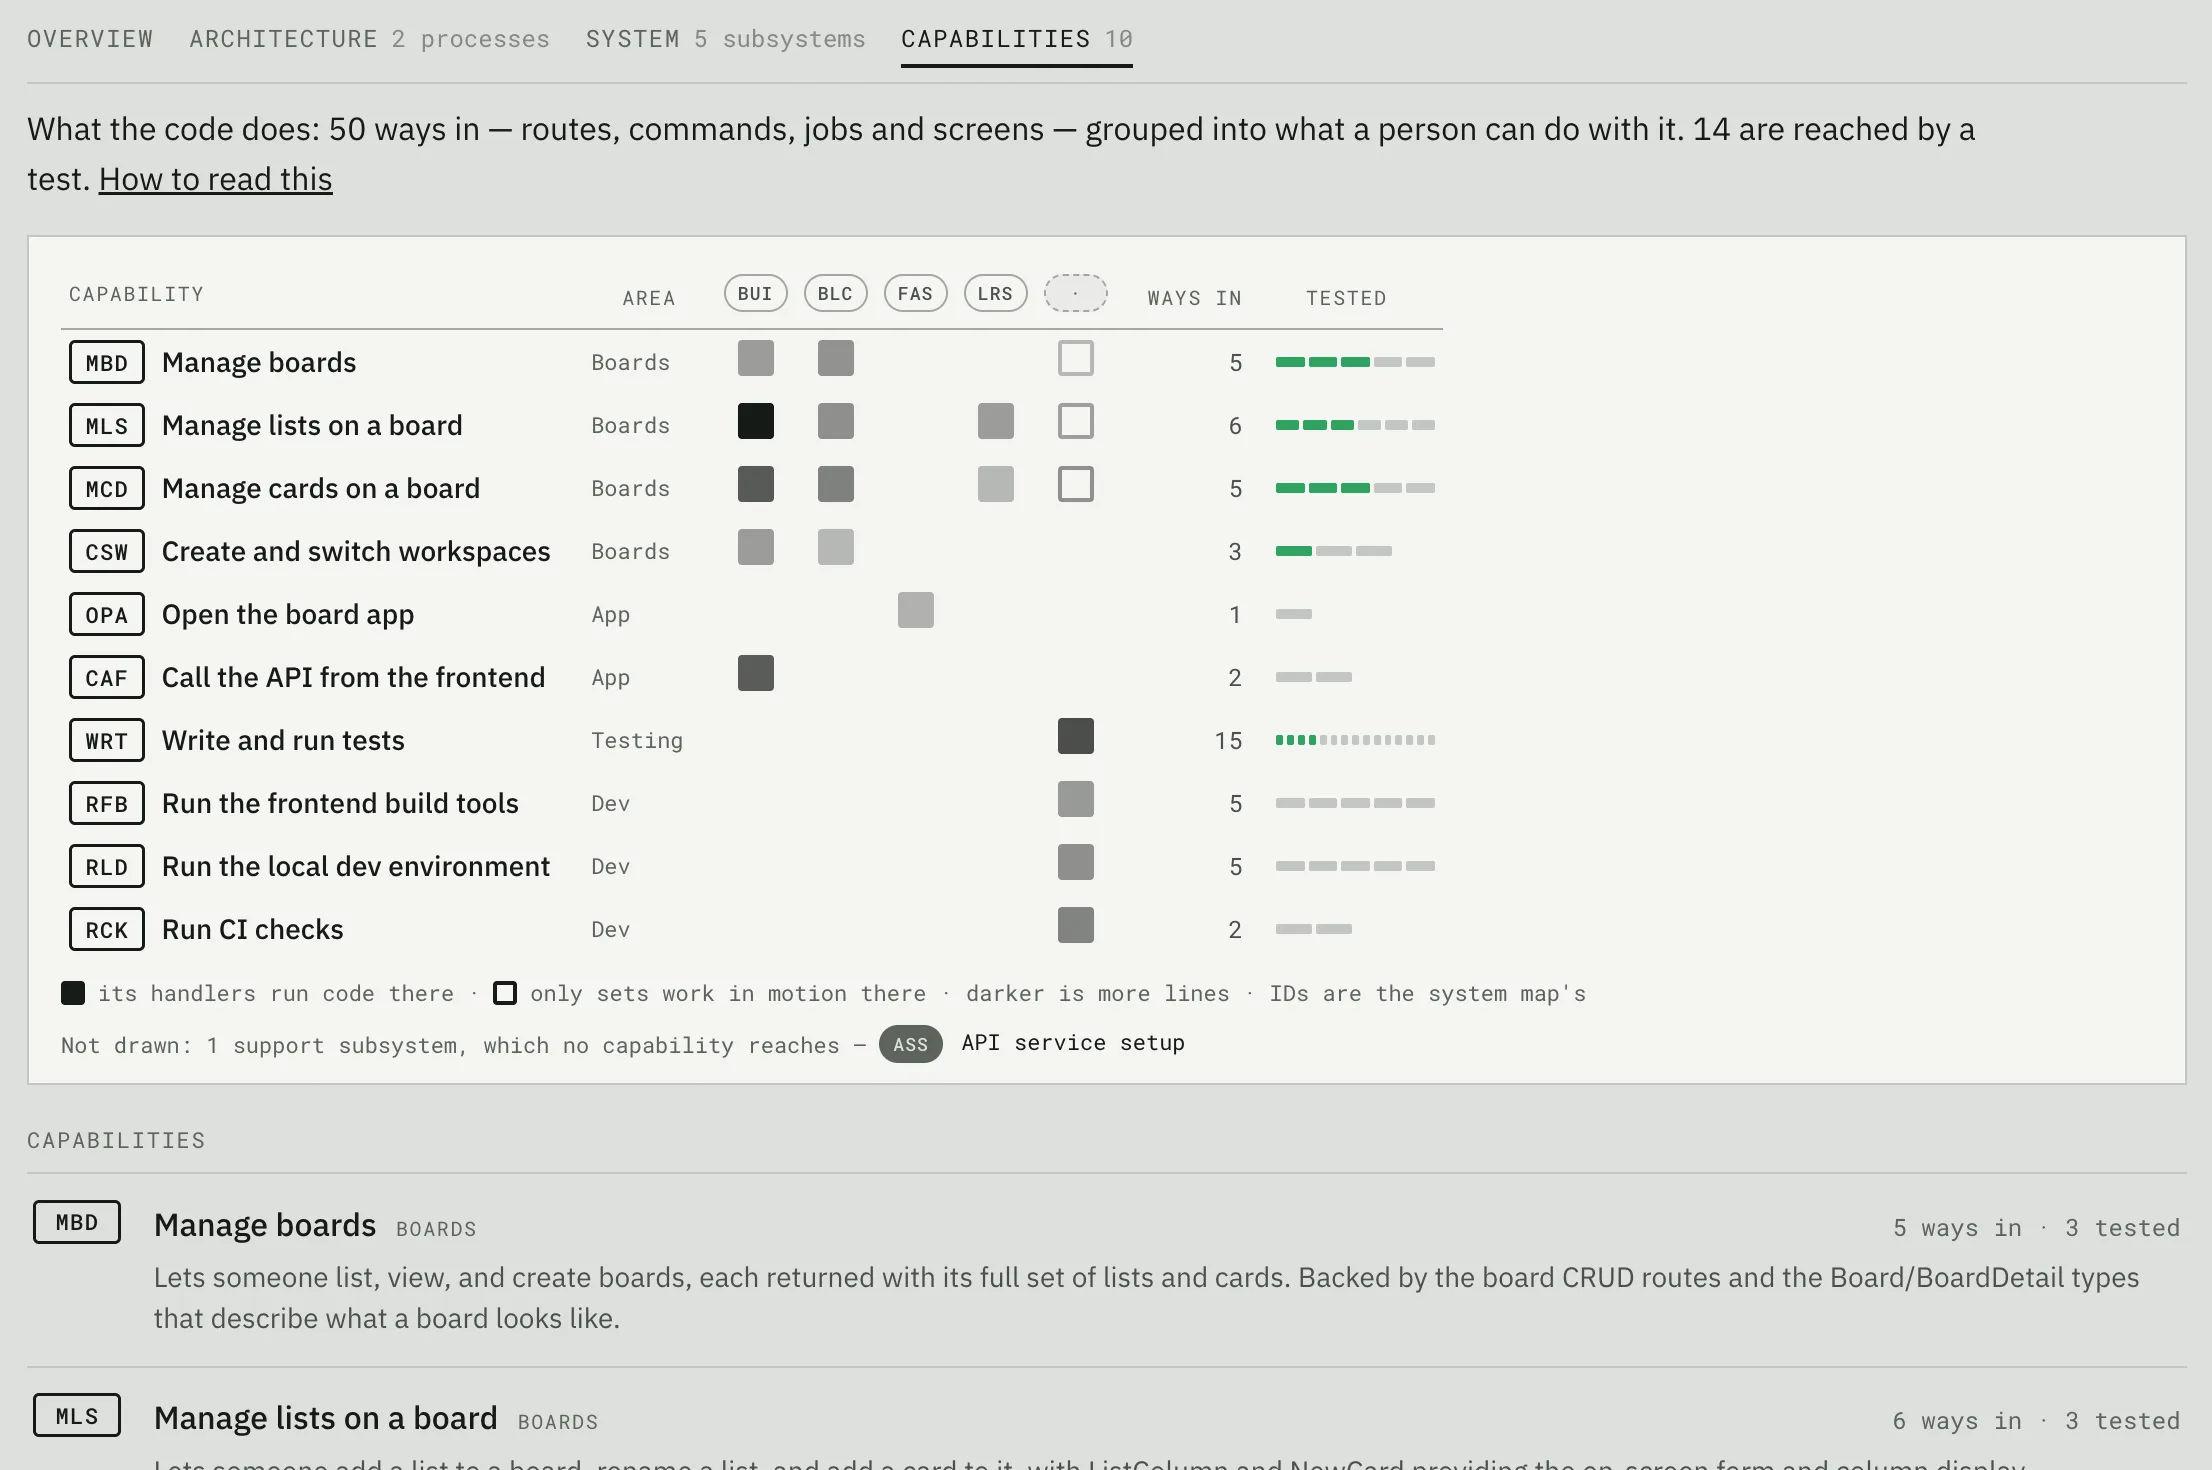Click the LRS subsystem column pill
The image size is (2212, 1470).
pyautogui.click(x=995, y=293)
